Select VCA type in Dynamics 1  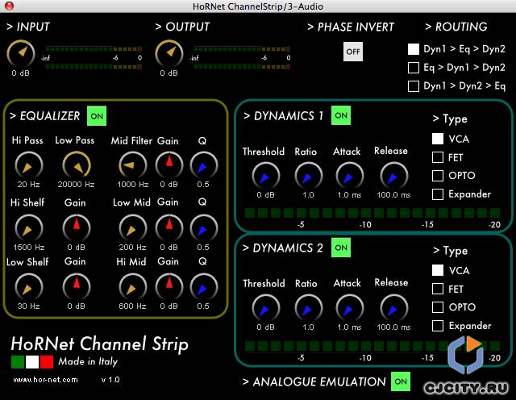click(x=438, y=139)
